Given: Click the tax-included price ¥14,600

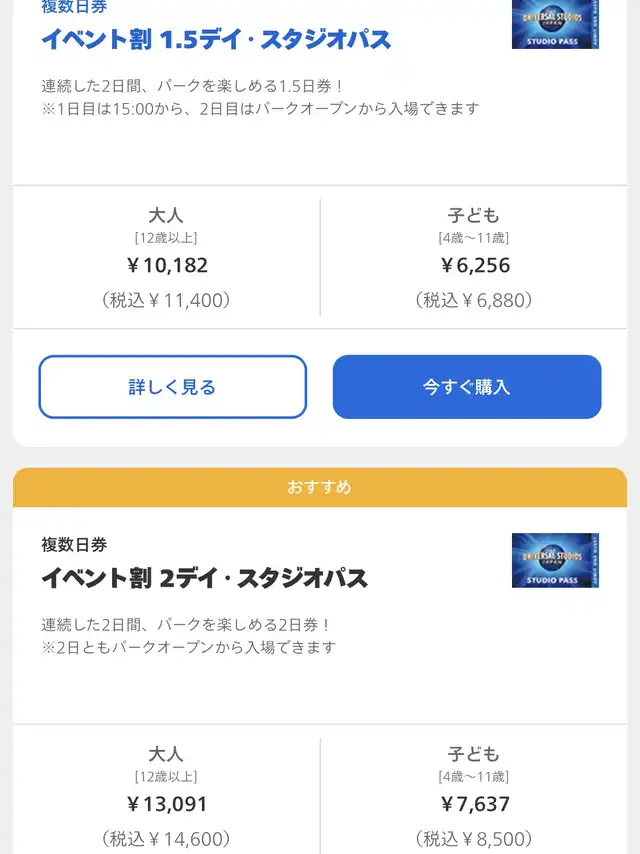Looking at the screenshot, I should pos(166,839).
